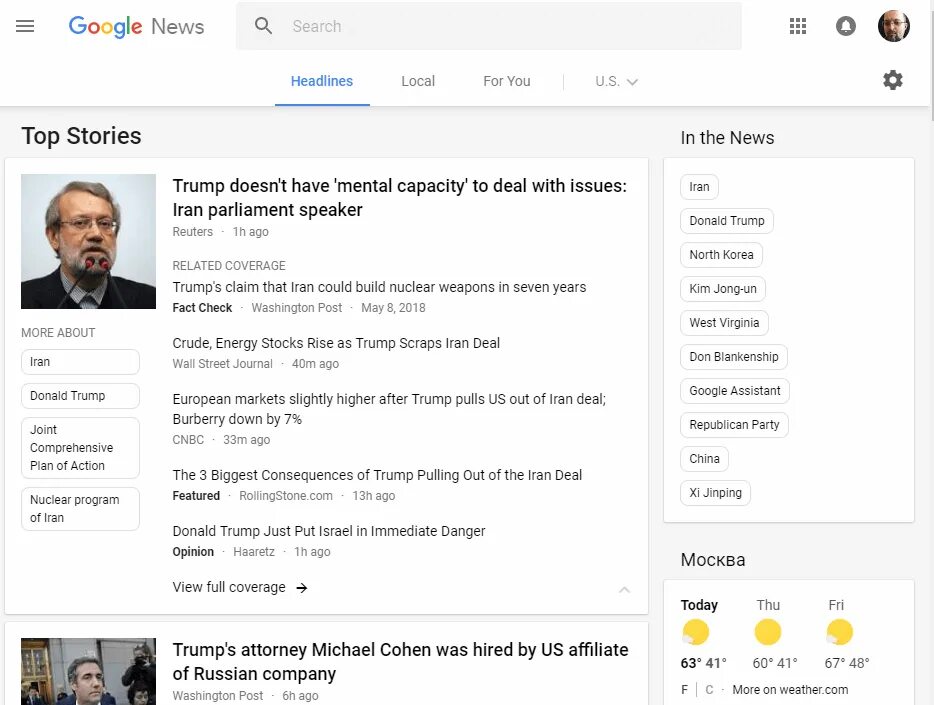934x705 pixels.
Task: Open the notifications bell
Action: (x=845, y=26)
